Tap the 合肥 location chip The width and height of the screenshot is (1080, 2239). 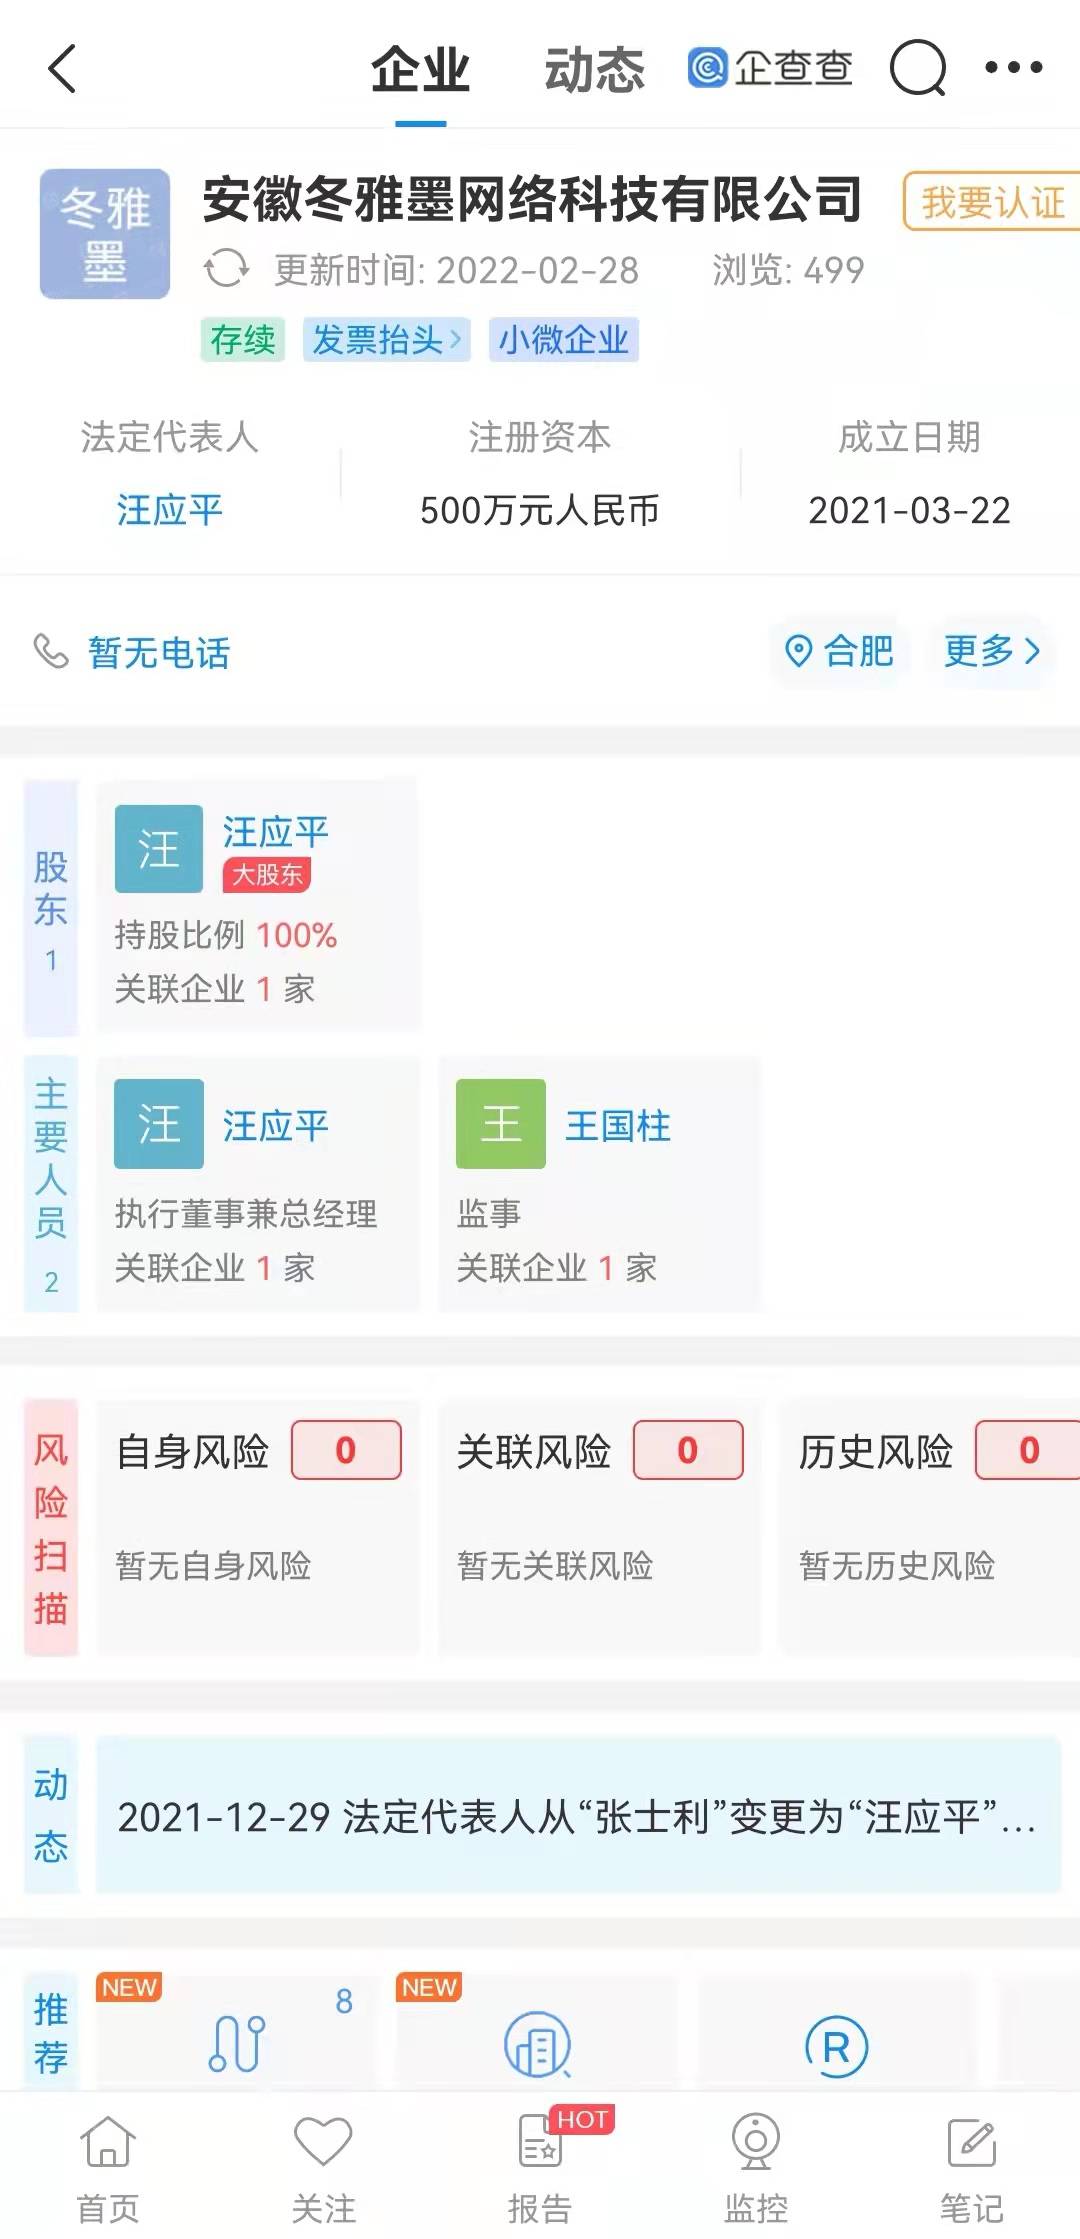(840, 652)
